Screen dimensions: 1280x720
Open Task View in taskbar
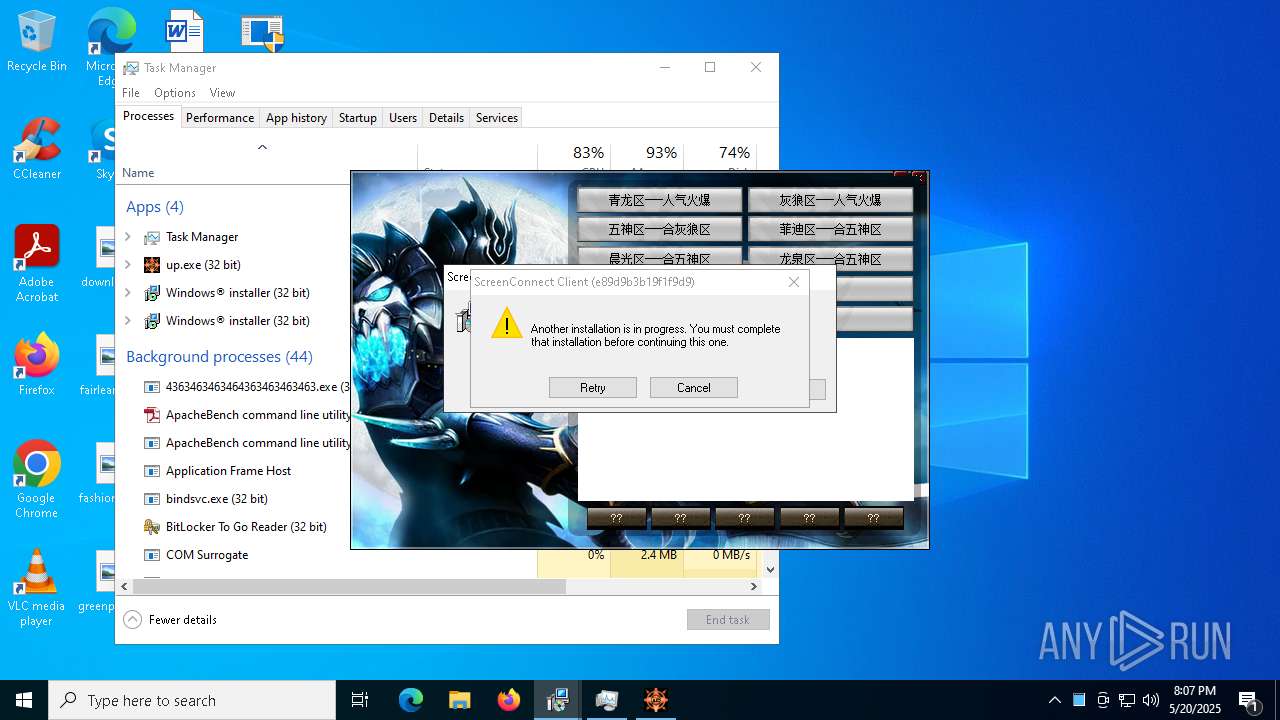(360, 700)
